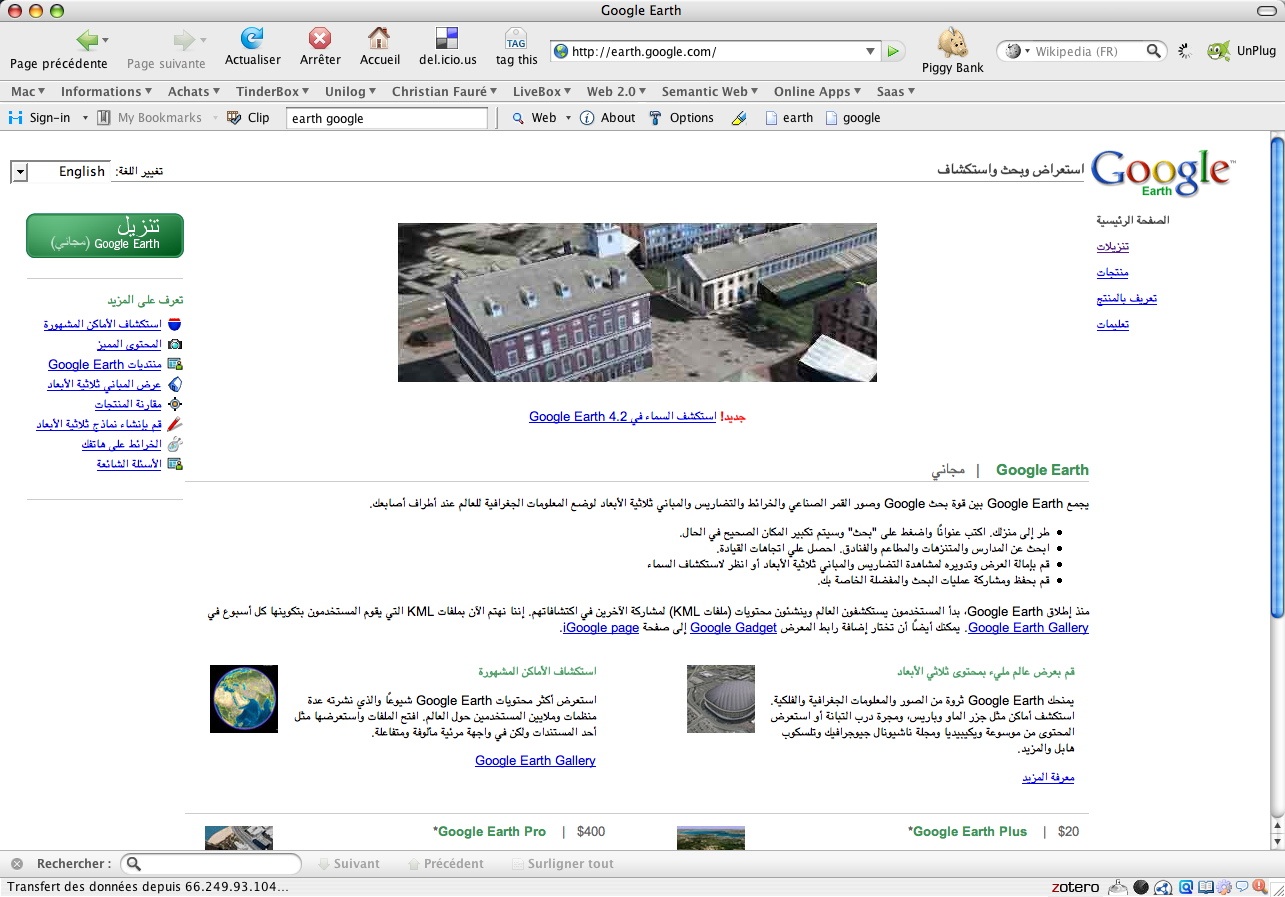Click the About info button

pyautogui.click(x=608, y=118)
